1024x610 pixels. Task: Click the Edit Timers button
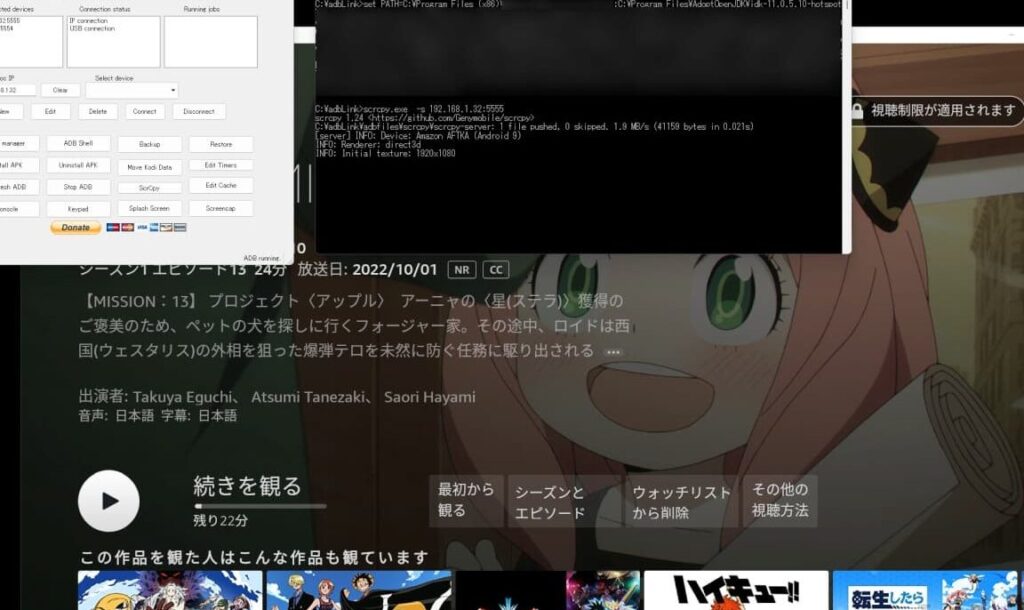221,165
